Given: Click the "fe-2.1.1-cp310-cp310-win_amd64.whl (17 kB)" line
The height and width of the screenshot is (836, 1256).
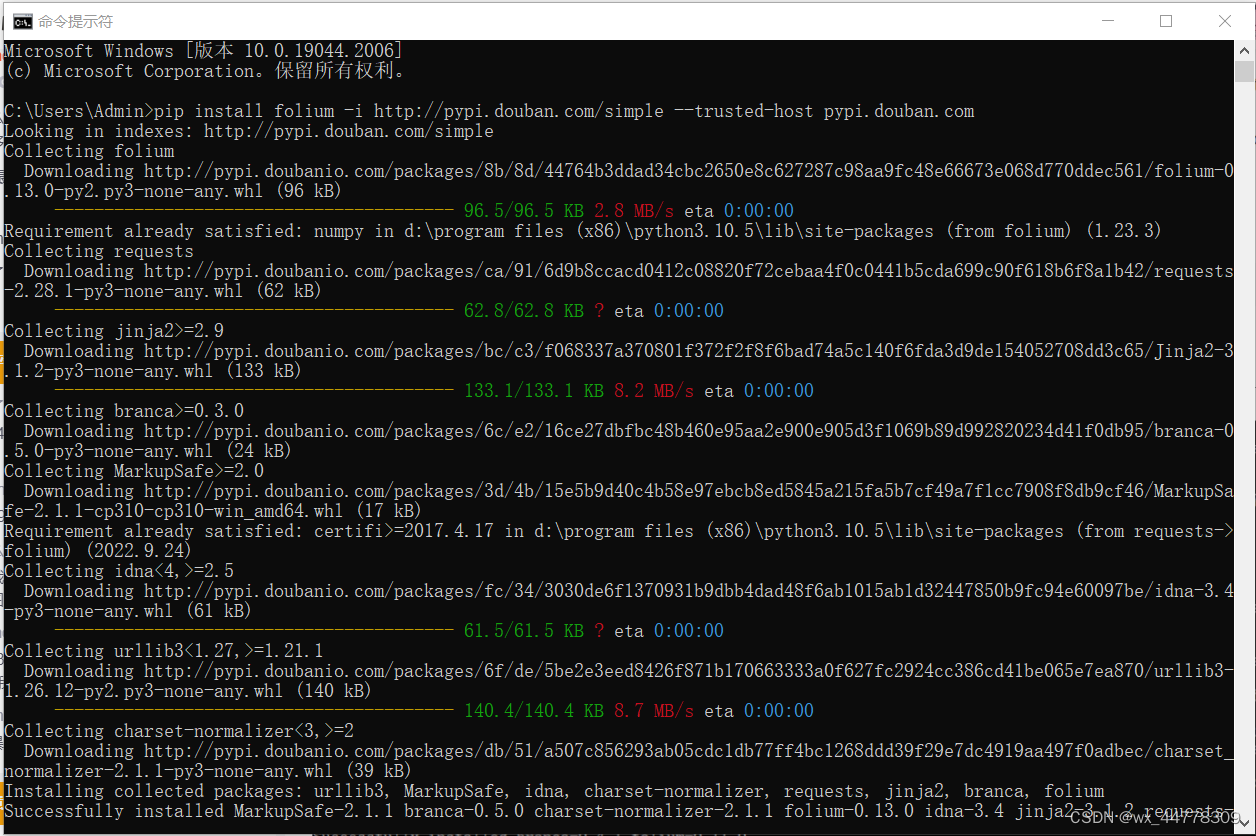Looking at the screenshot, I should pos(213,511).
